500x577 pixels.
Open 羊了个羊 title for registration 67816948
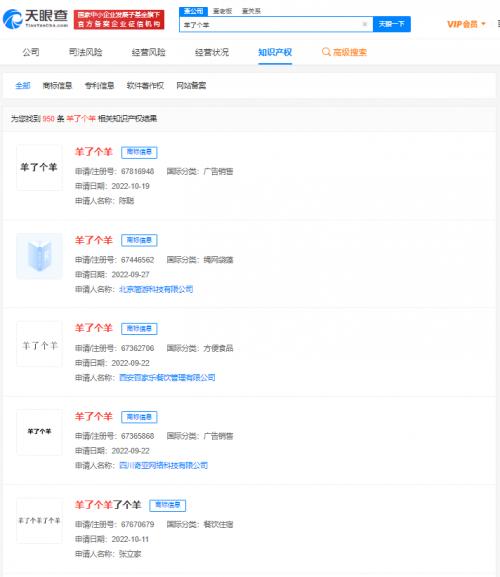coord(93,152)
